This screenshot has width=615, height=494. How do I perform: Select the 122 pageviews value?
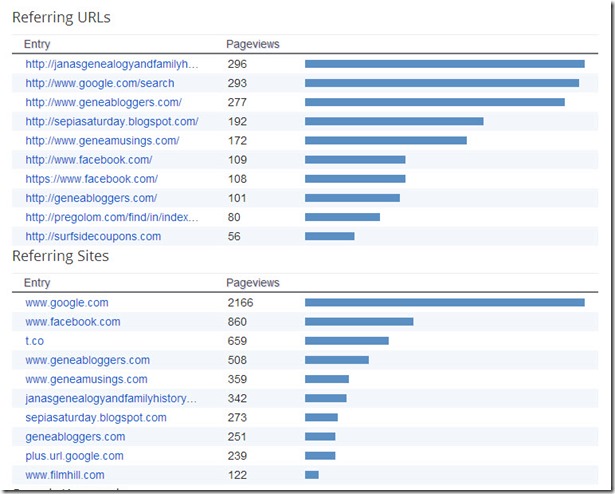point(237,475)
